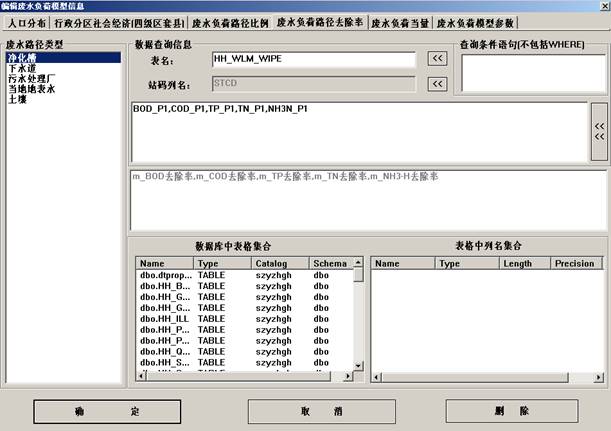Click the 表名 input containing HH_WLM_WIPE
The height and width of the screenshot is (431, 611).
click(x=313, y=60)
